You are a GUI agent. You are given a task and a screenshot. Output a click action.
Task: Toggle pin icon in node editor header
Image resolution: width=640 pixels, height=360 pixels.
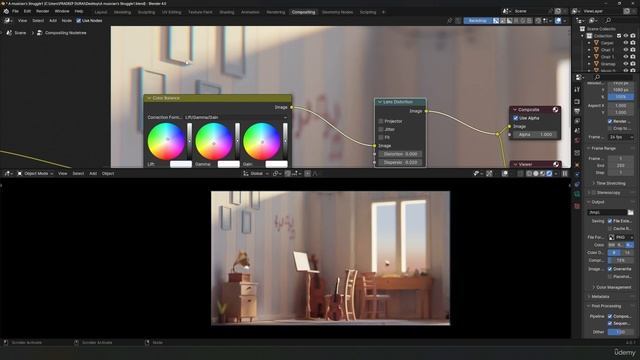pyautogui.click(x=449, y=20)
